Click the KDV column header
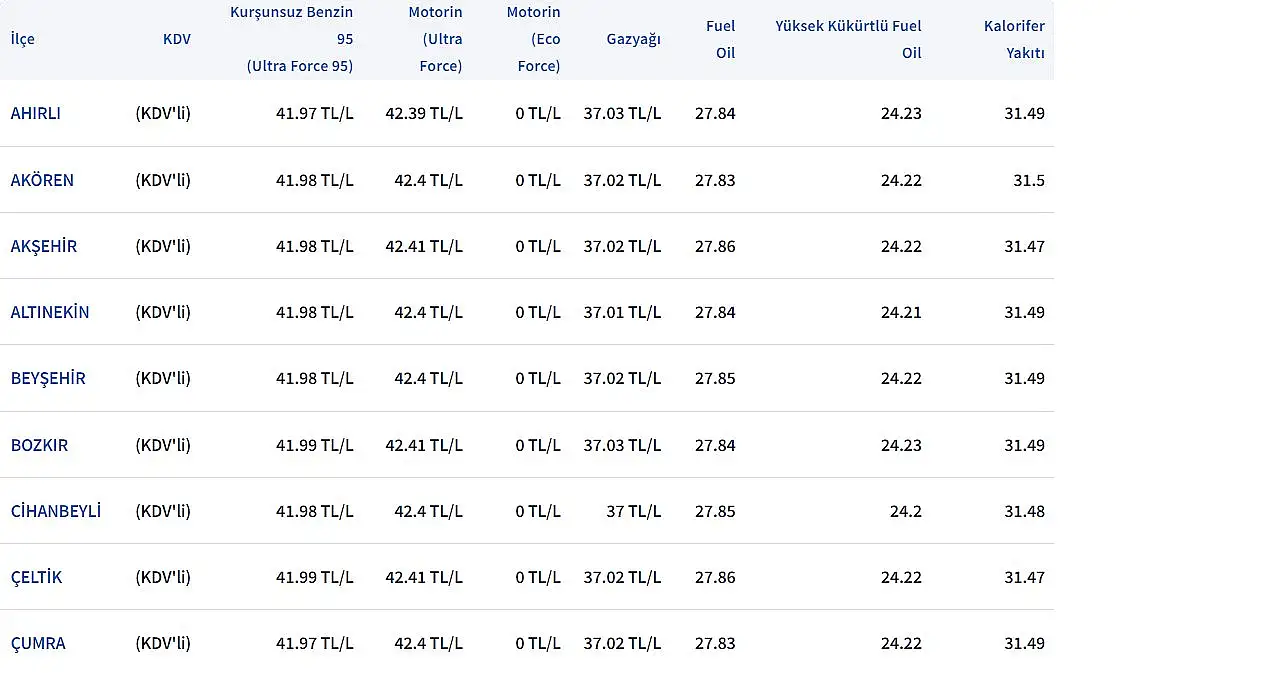Viewport: 1280px width, 673px height. (x=176, y=39)
